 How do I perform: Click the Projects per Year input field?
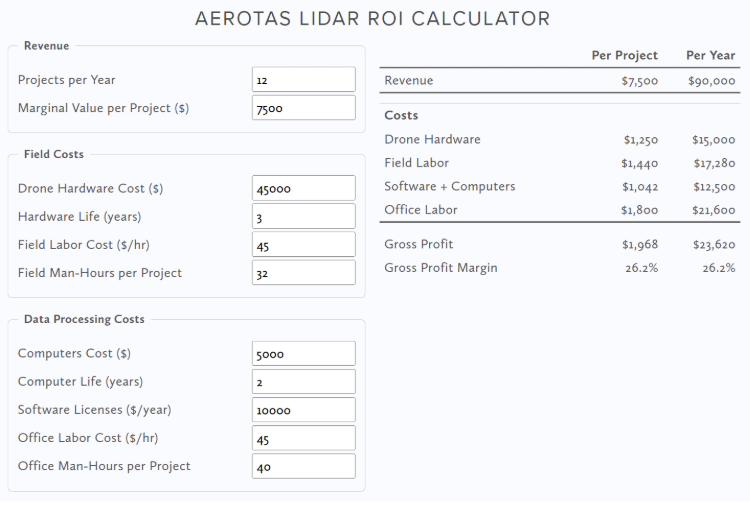304,80
